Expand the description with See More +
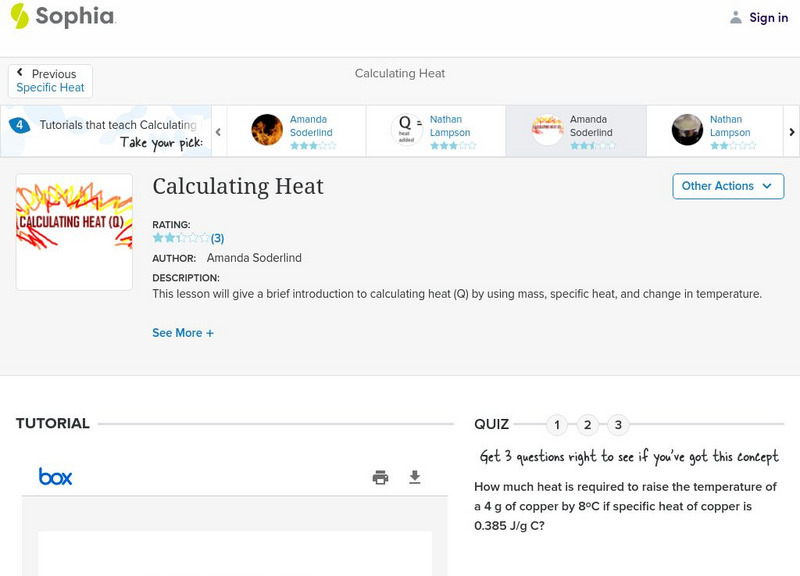The height and width of the screenshot is (576, 800). pos(183,333)
